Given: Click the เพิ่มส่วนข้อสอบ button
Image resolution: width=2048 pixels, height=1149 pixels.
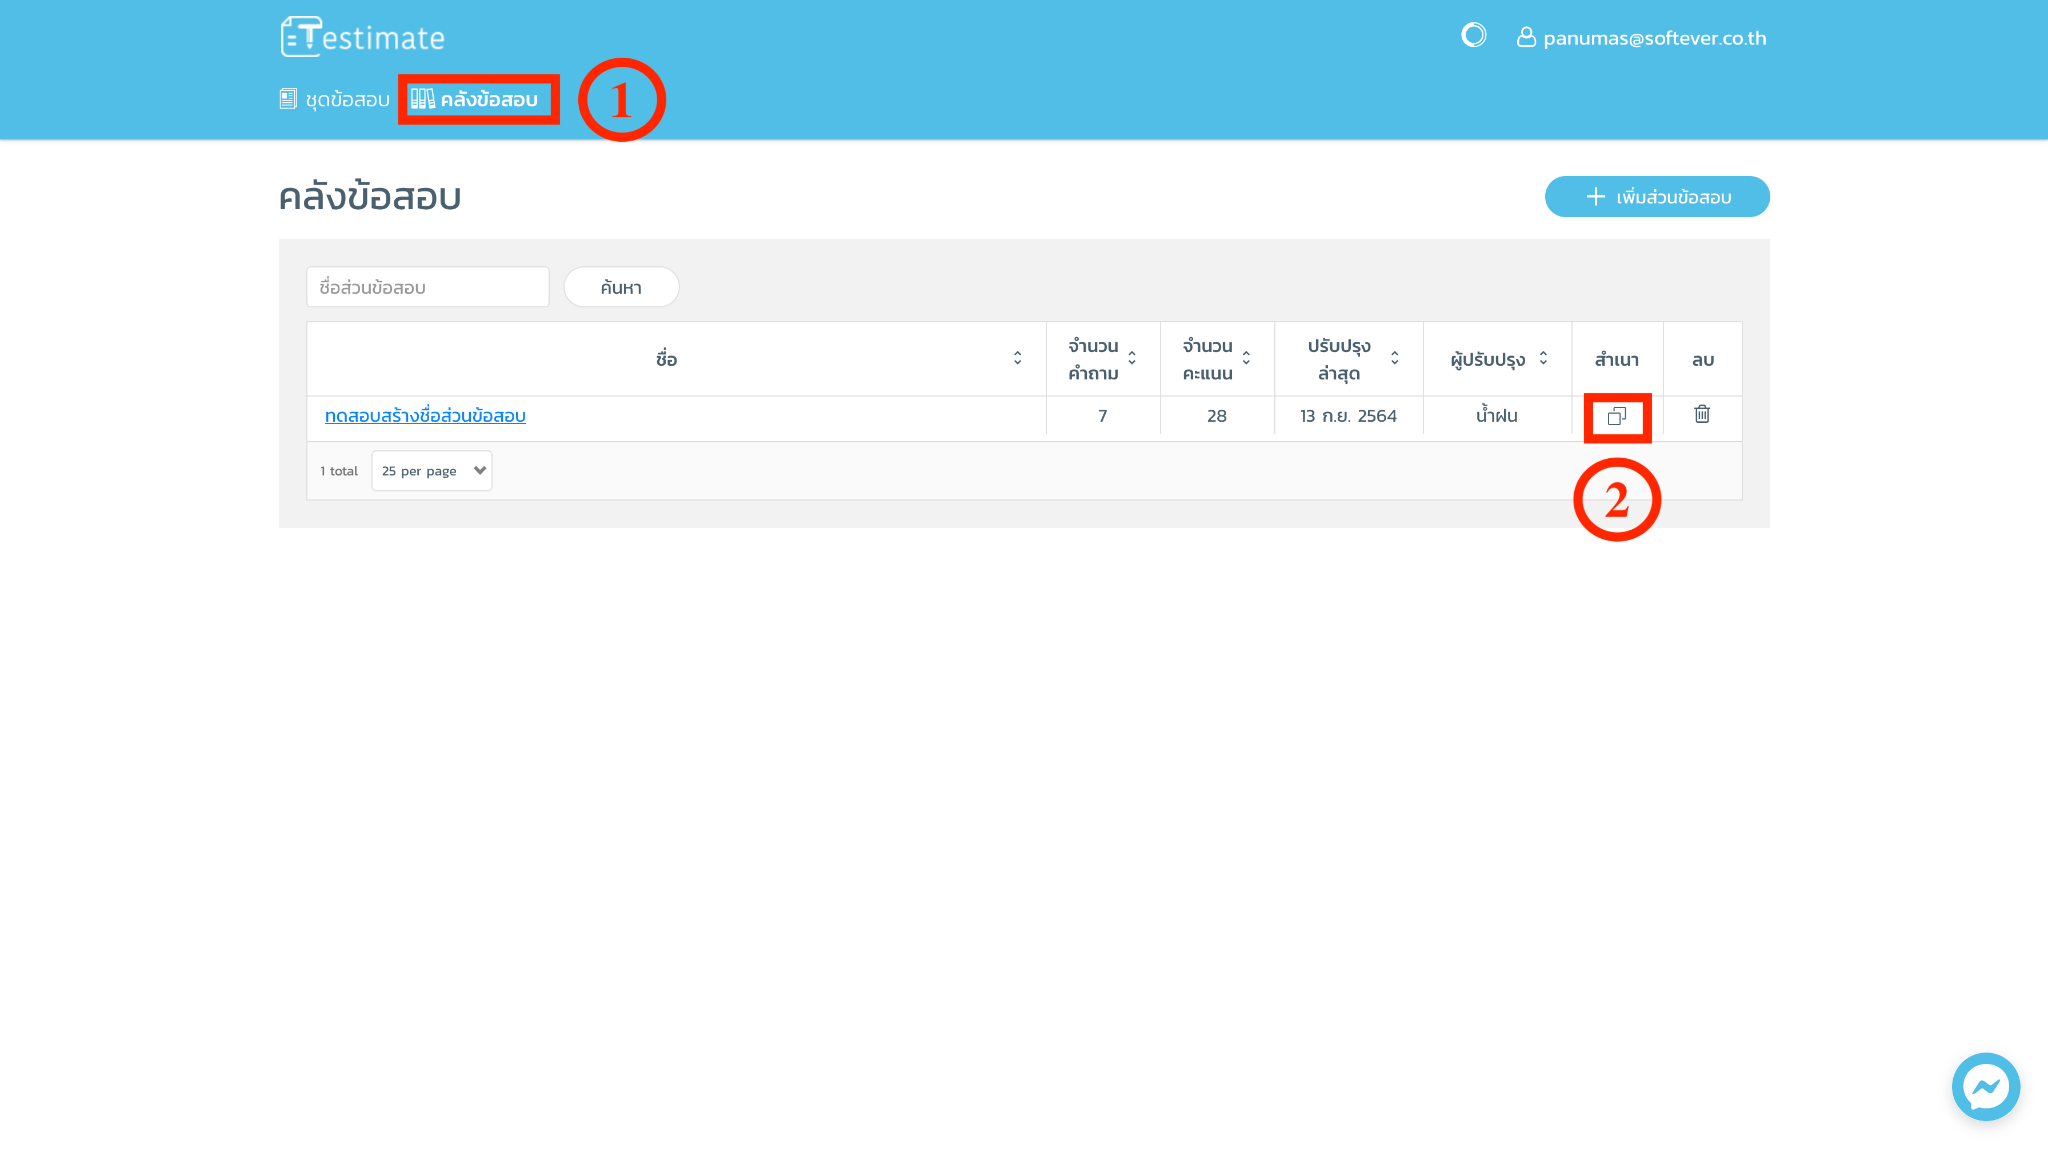Looking at the screenshot, I should click(x=1657, y=197).
